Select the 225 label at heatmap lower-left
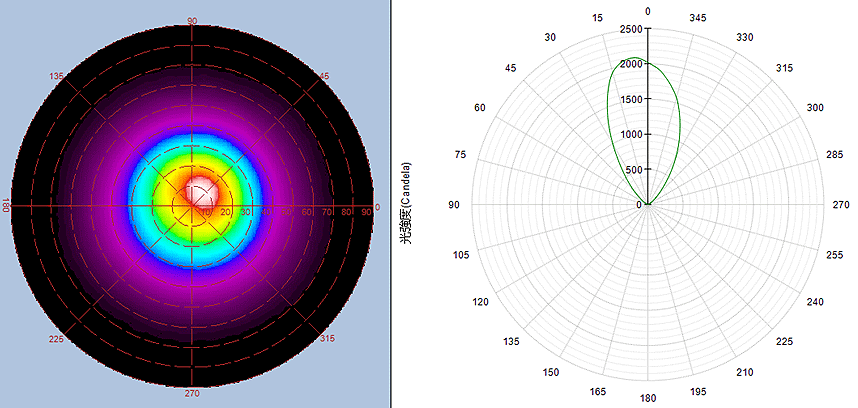 click(x=57, y=340)
